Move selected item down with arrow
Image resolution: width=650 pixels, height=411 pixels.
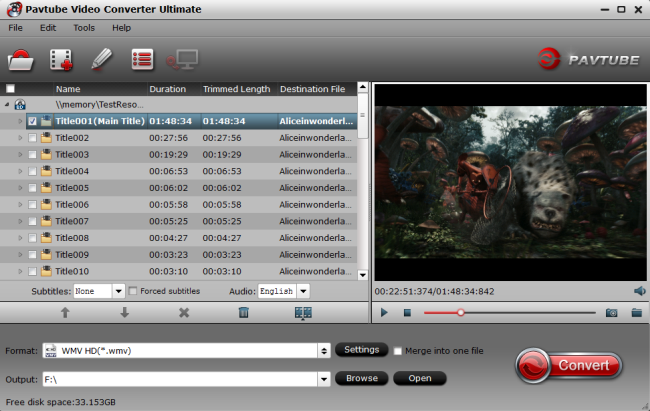[x=124, y=312]
